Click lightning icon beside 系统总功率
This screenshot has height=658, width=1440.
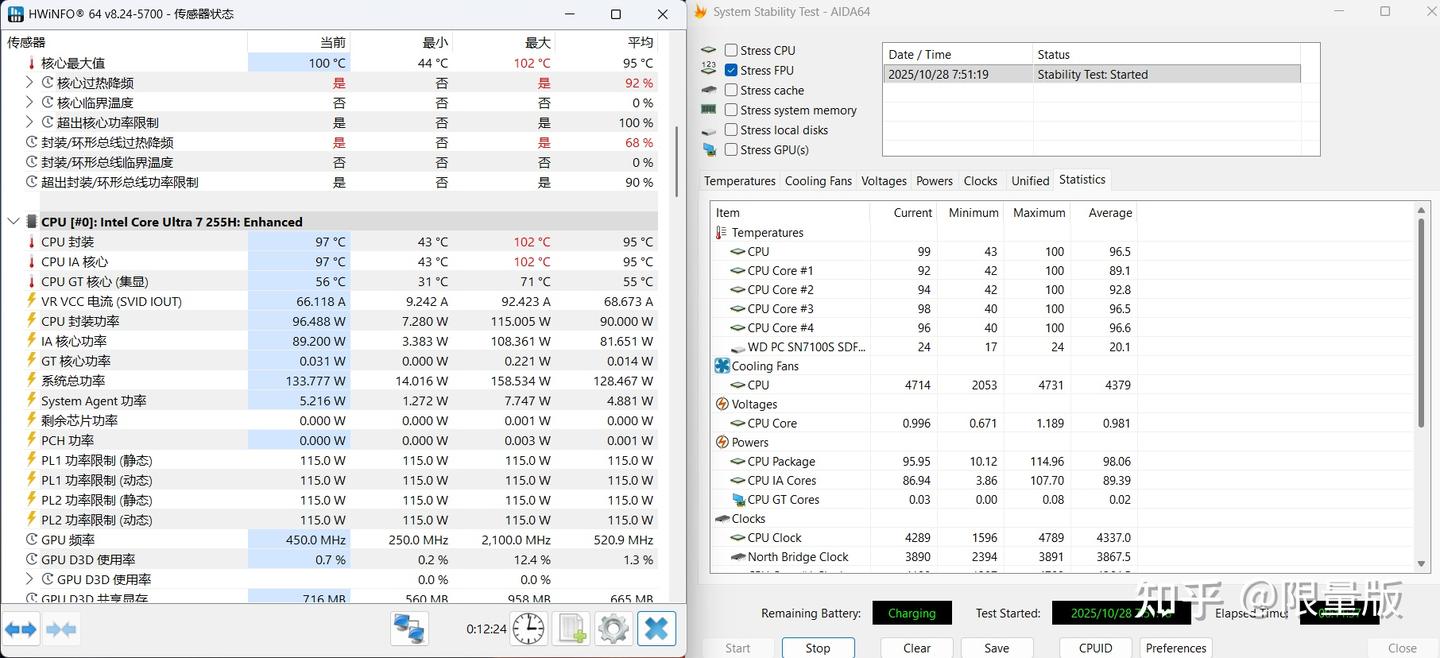31,381
